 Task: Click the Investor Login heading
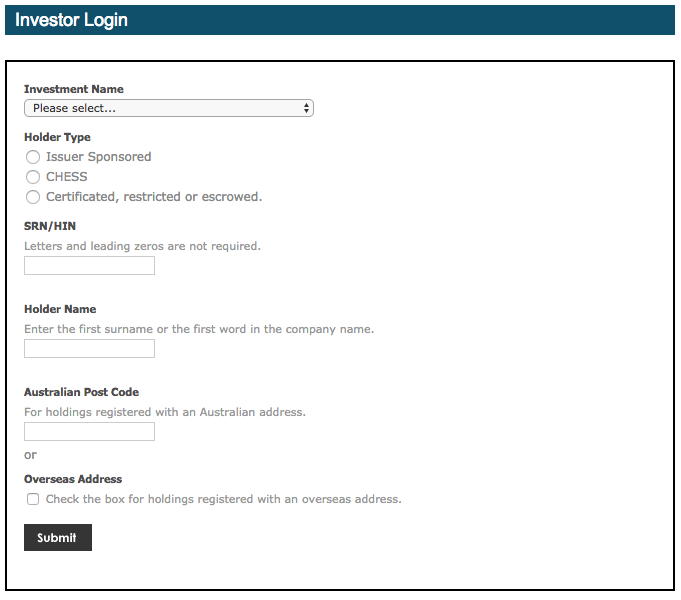(x=71, y=20)
